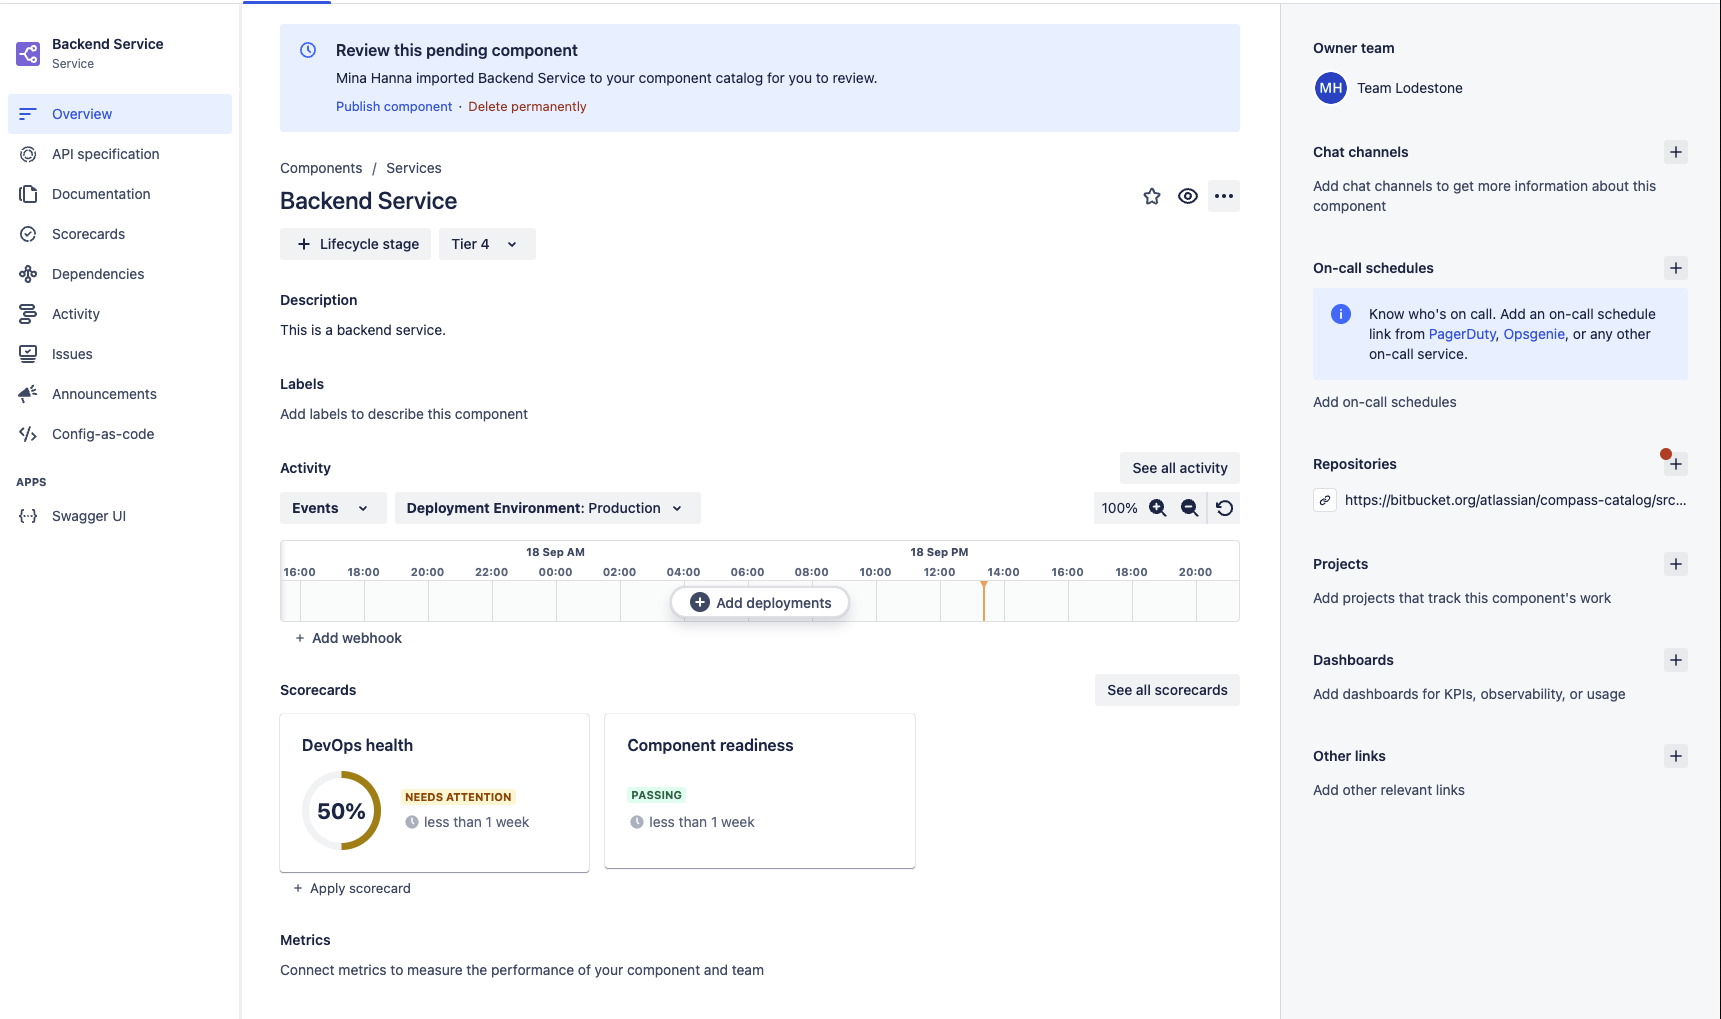This screenshot has width=1721, height=1019.
Task: Open the Dependencies section in sidebar
Action: click(x=97, y=273)
